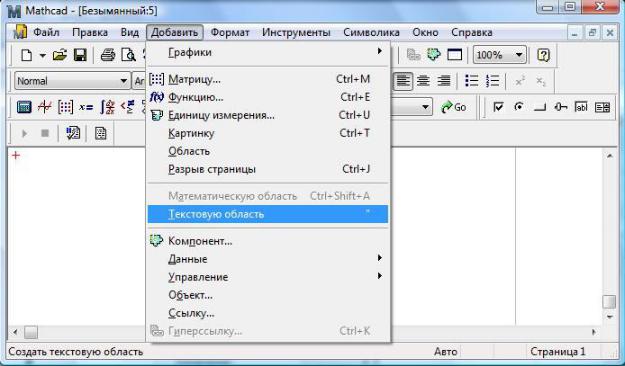Choose Ссылку... menu entry
This screenshot has width=625, height=366.
[267, 313]
